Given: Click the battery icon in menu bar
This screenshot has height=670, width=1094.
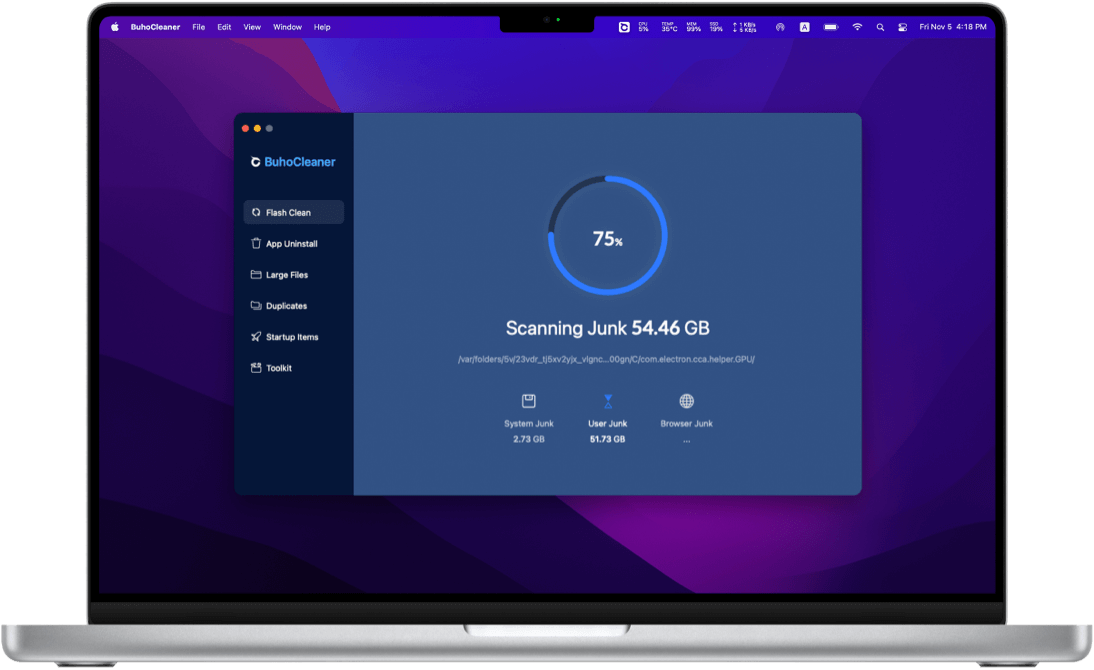Looking at the screenshot, I should (831, 27).
